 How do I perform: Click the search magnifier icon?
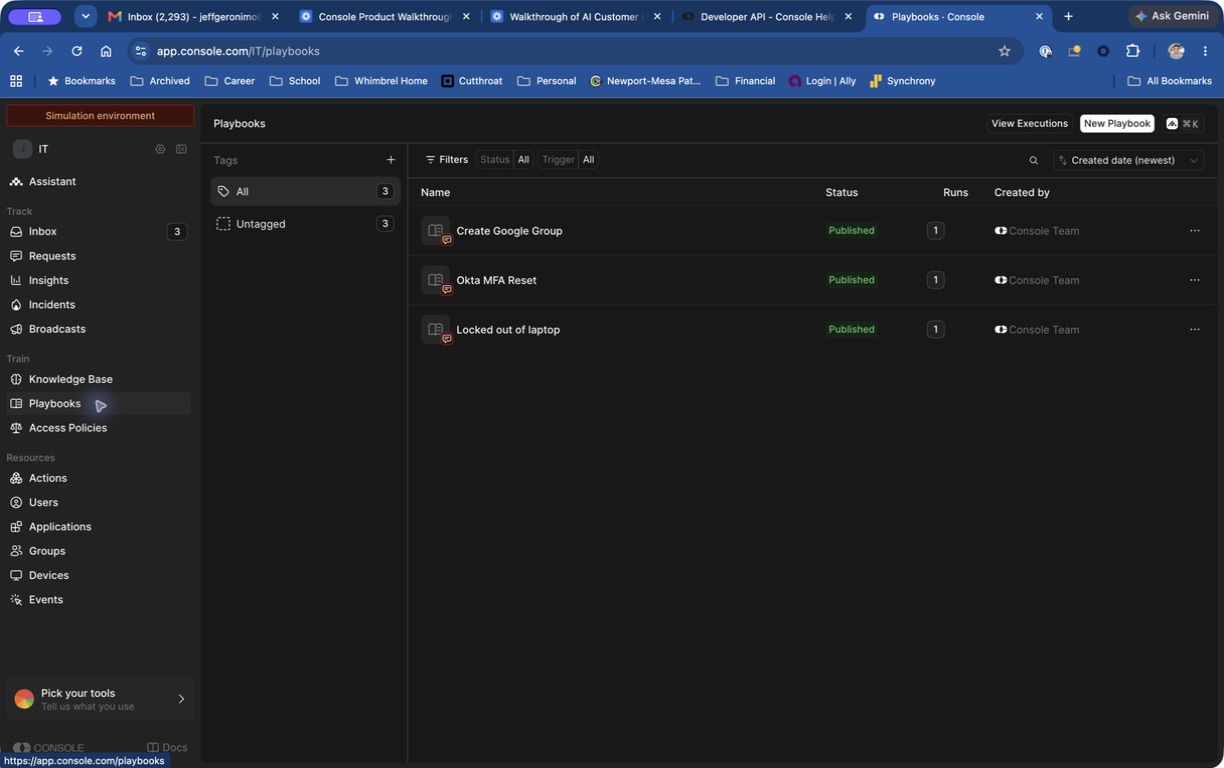point(1034,160)
